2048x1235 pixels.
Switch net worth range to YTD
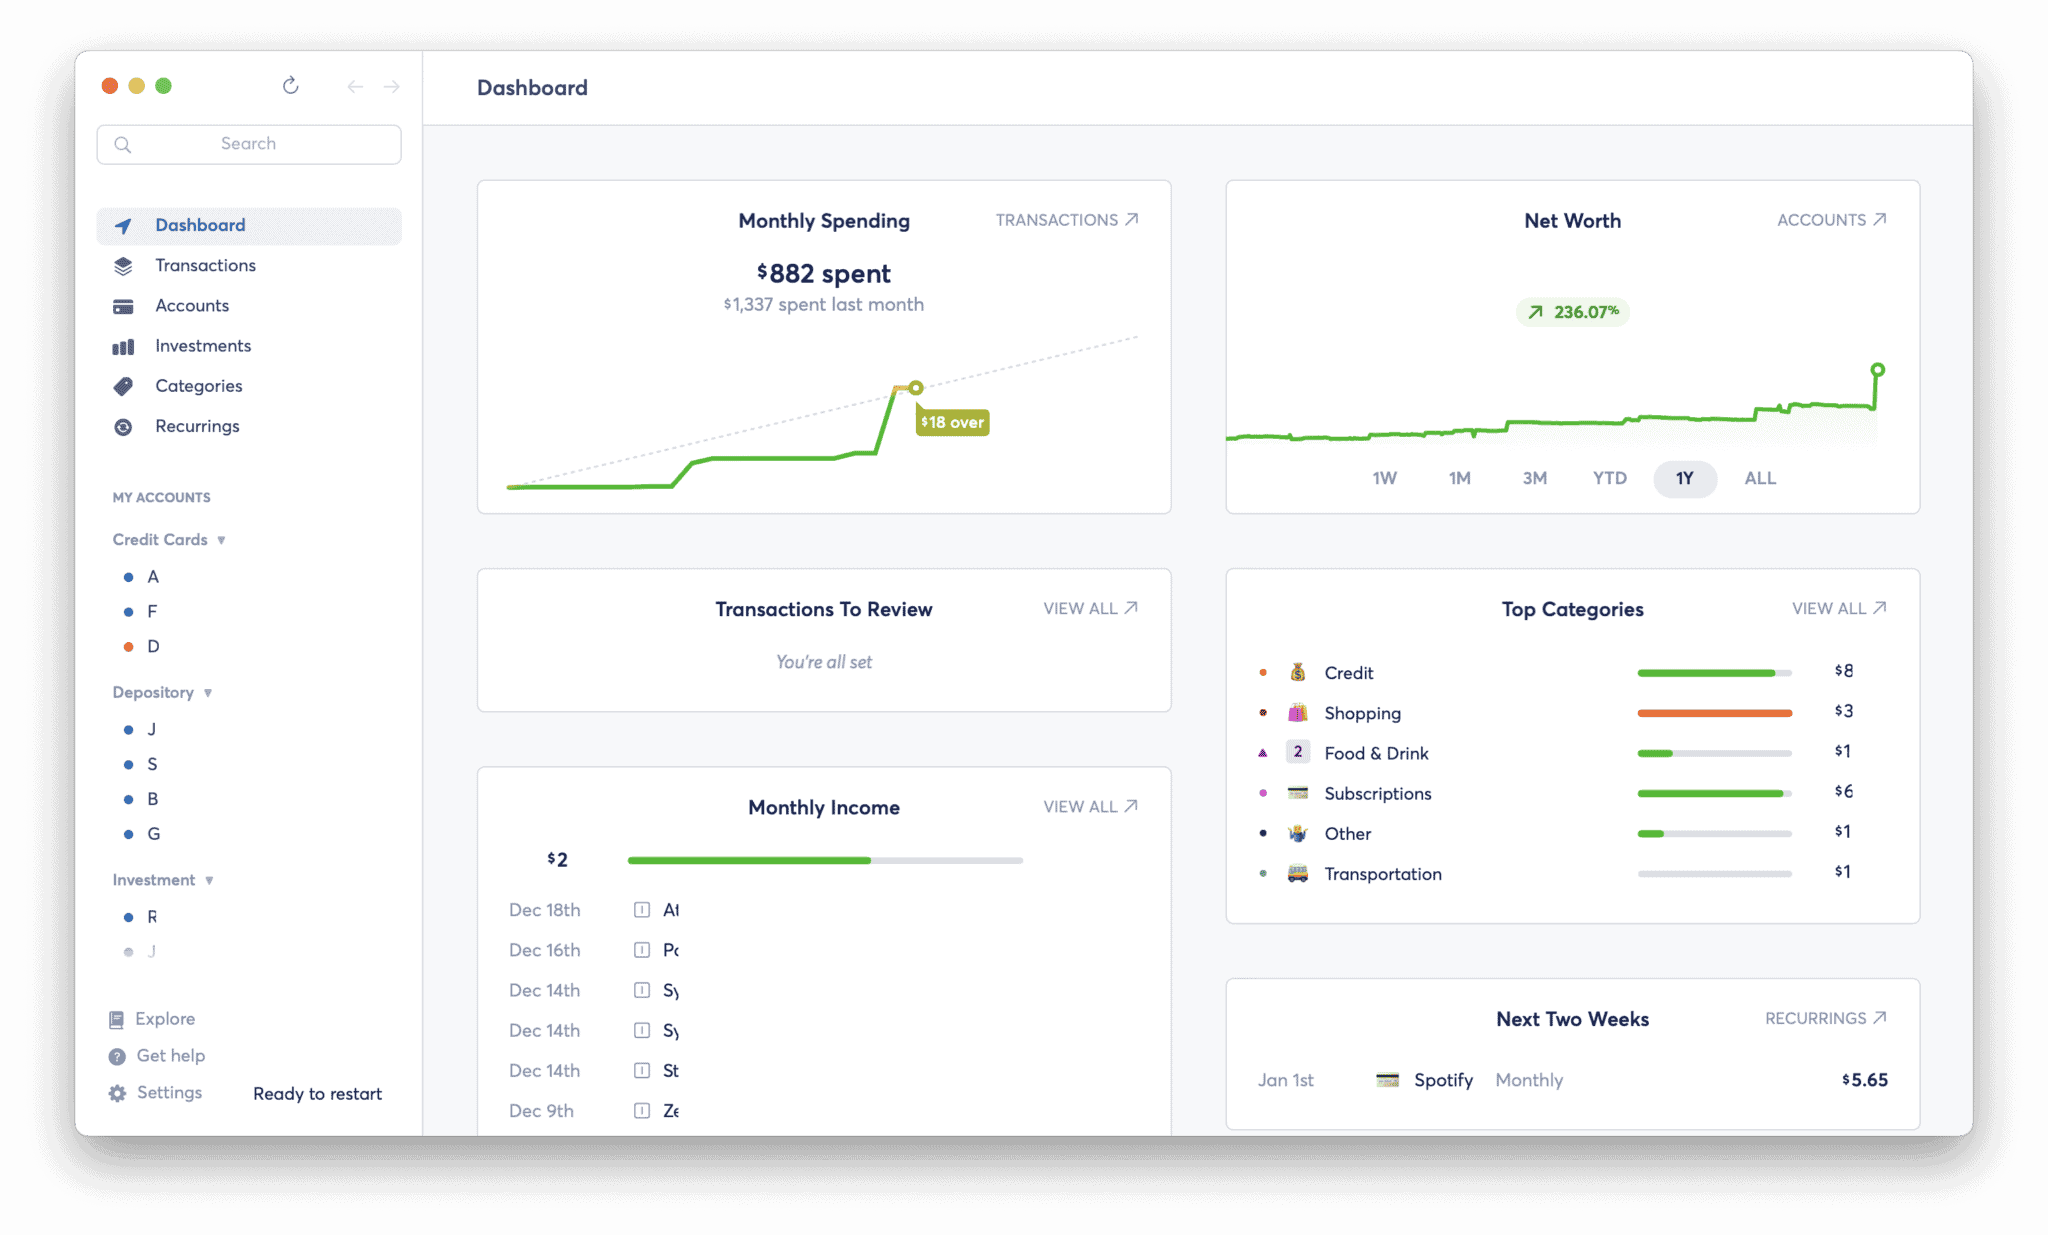(x=1609, y=479)
